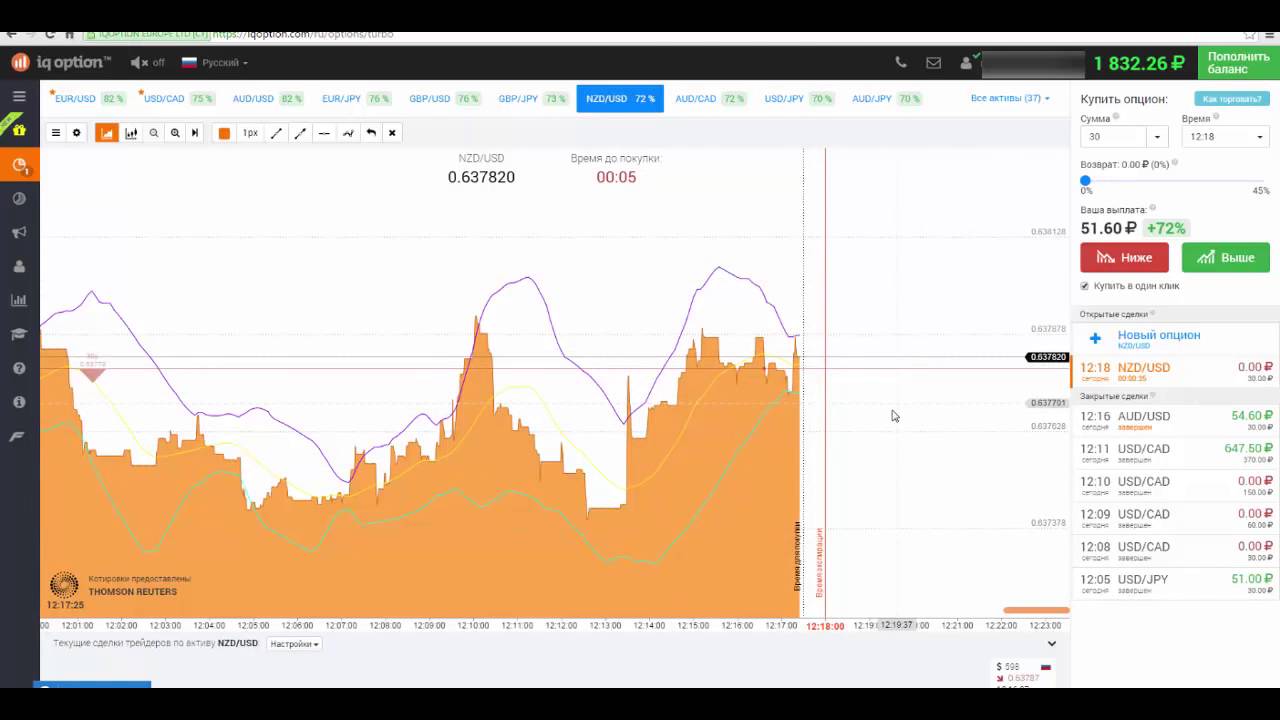Open the Настройки dropdown below chart
Screen dimensions: 1280x720
coord(295,644)
